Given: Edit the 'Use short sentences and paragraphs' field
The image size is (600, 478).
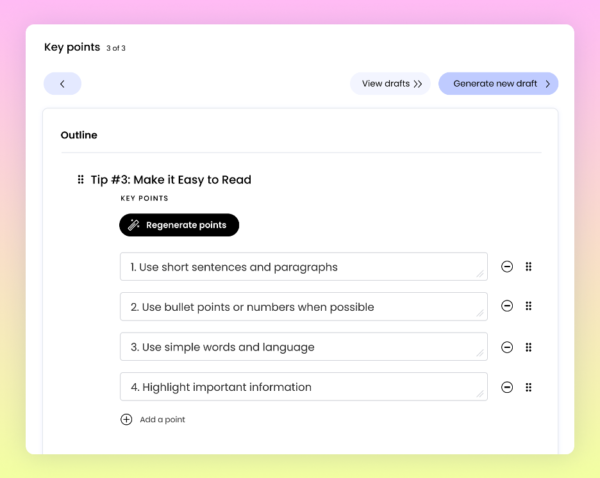Looking at the screenshot, I should pyautogui.click(x=304, y=266).
